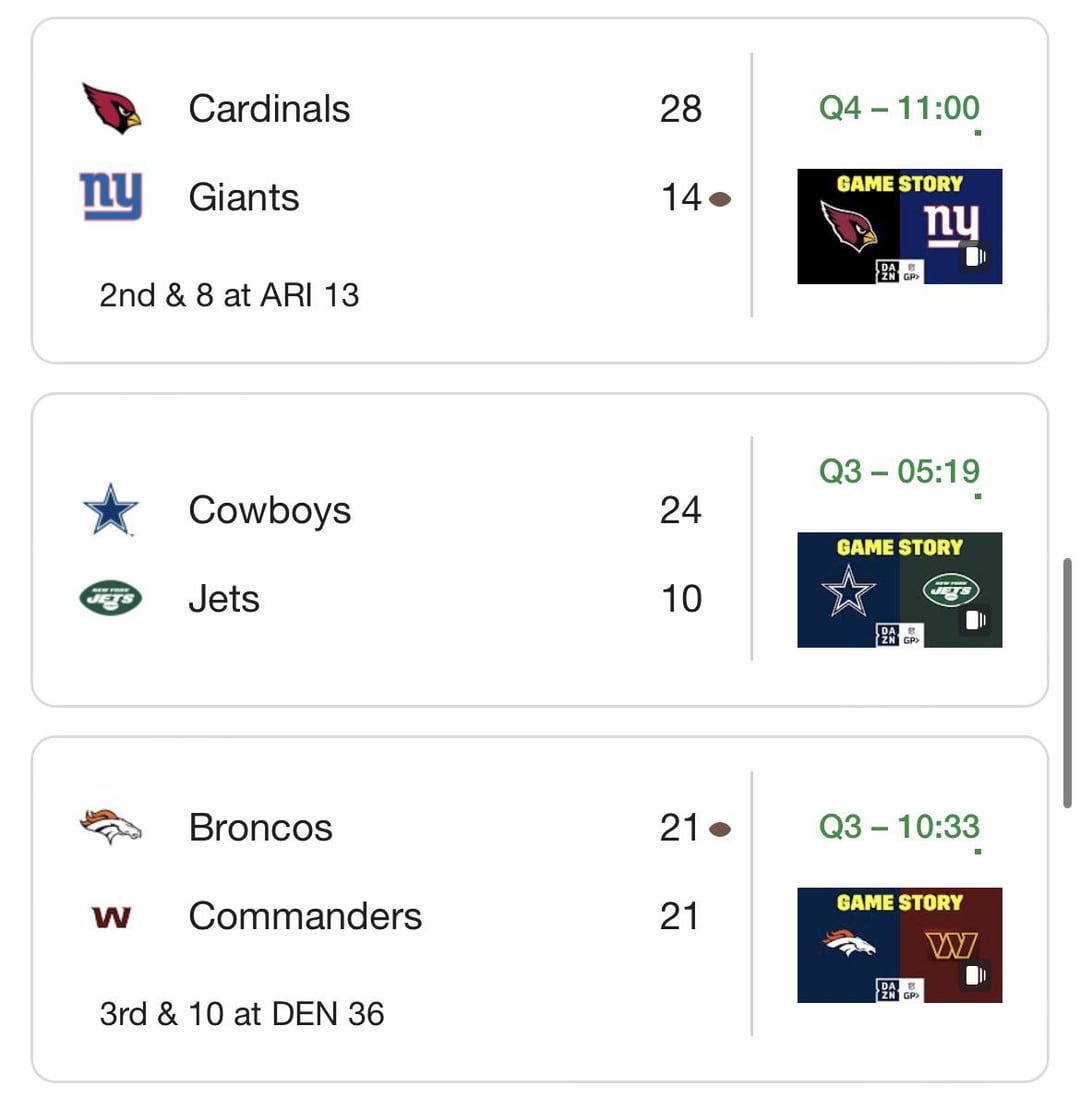This screenshot has height=1098, width=1080.
Task: Click the possession football icon beside Broncos
Action: pyautogui.click(x=720, y=830)
